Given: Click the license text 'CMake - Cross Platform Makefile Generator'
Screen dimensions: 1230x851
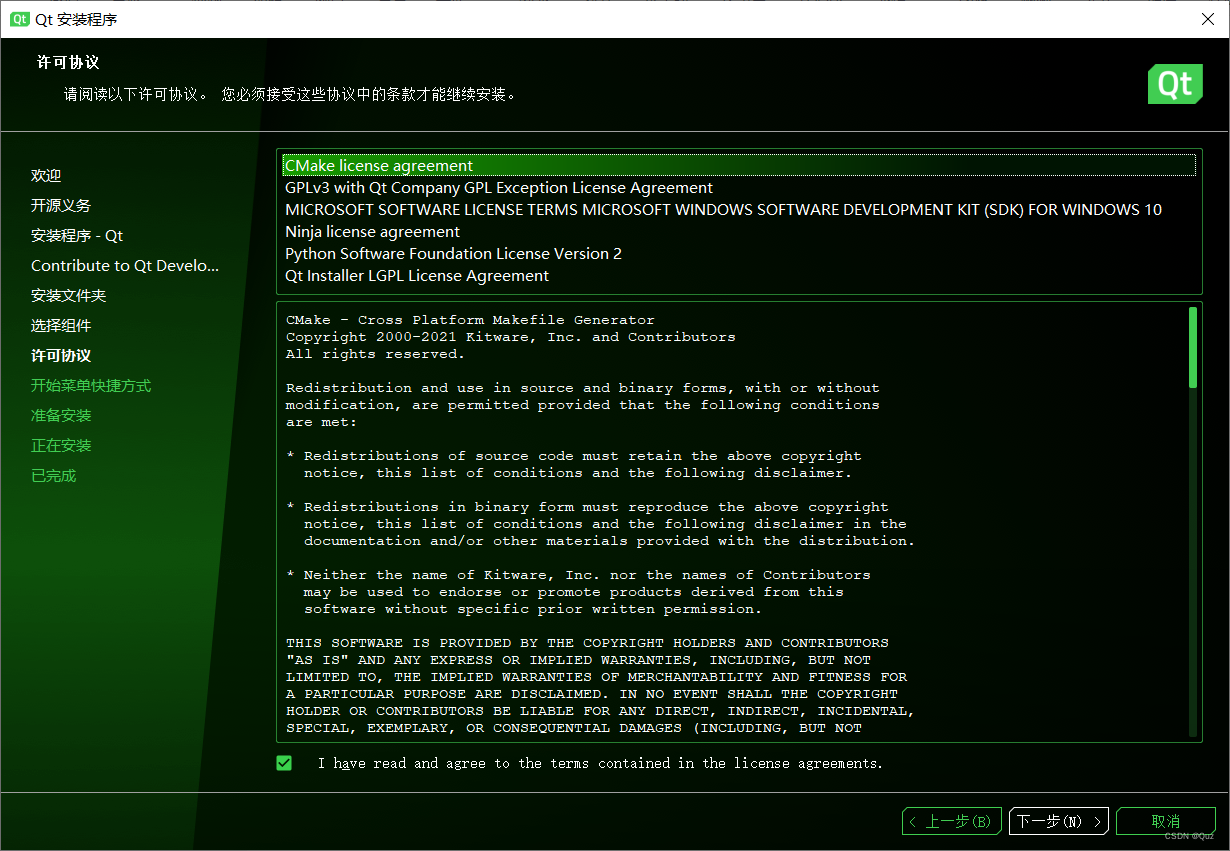Looking at the screenshot, I should point(470,320).
